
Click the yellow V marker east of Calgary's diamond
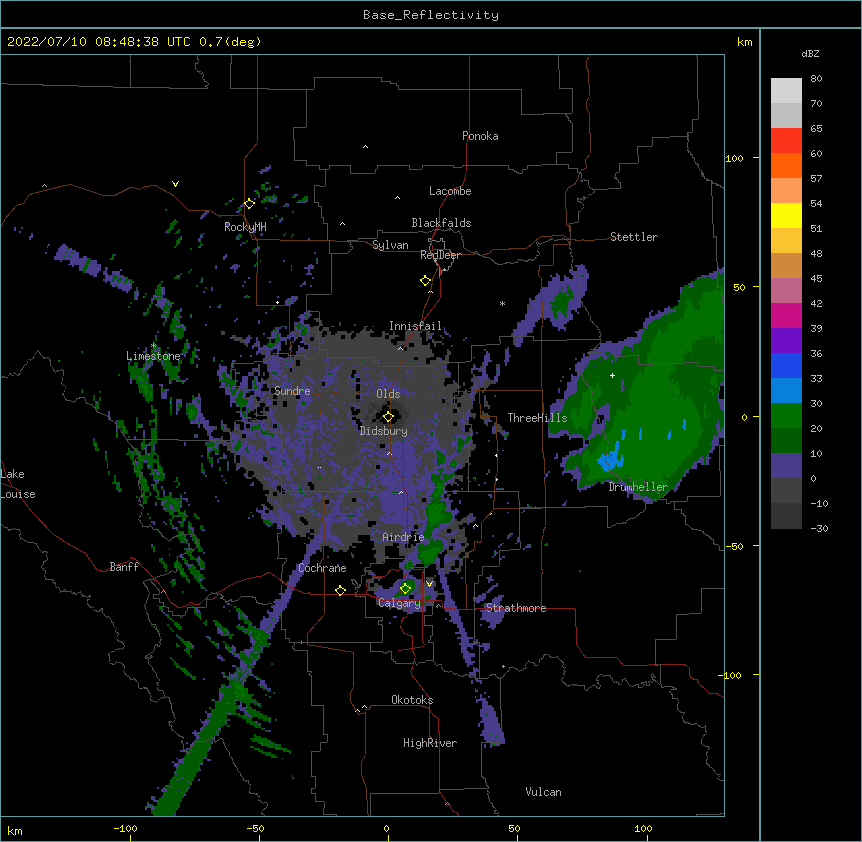429,584
